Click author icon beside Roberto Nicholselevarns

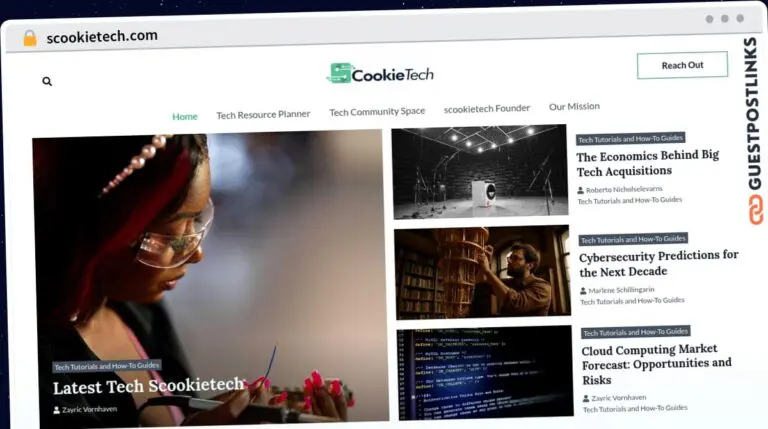(580, 190)
